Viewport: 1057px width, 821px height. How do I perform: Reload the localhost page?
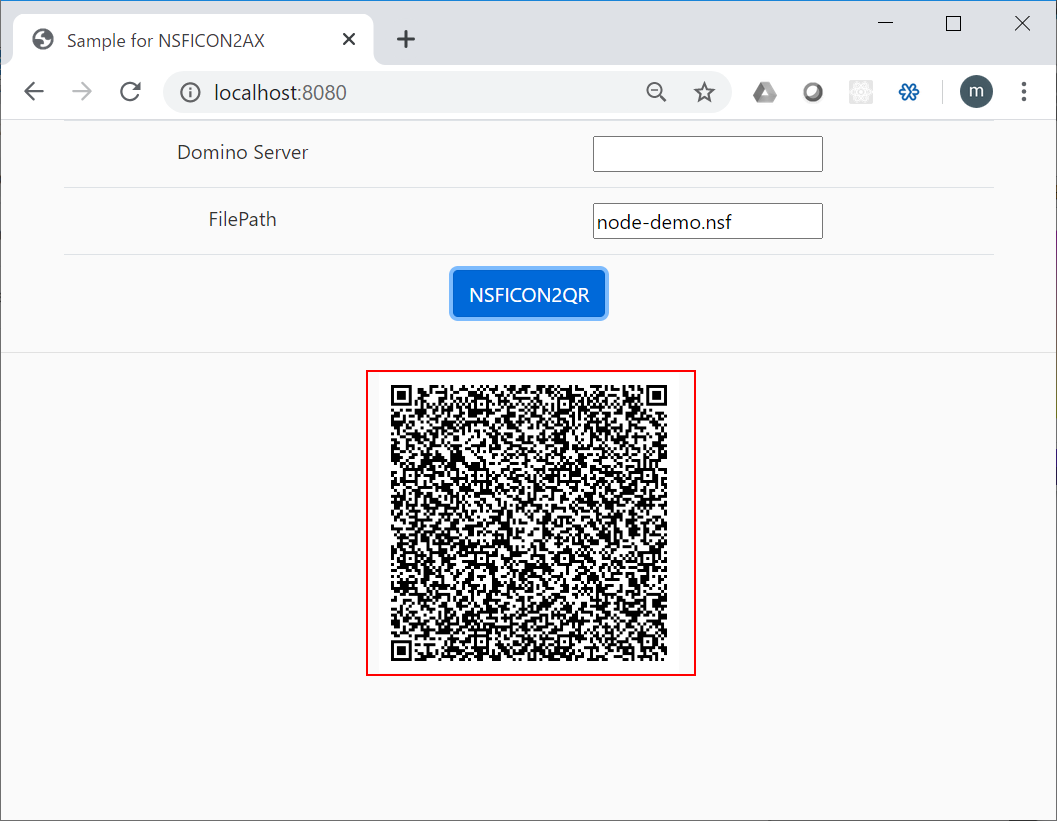pyautogui.click(x=130, y=92)
